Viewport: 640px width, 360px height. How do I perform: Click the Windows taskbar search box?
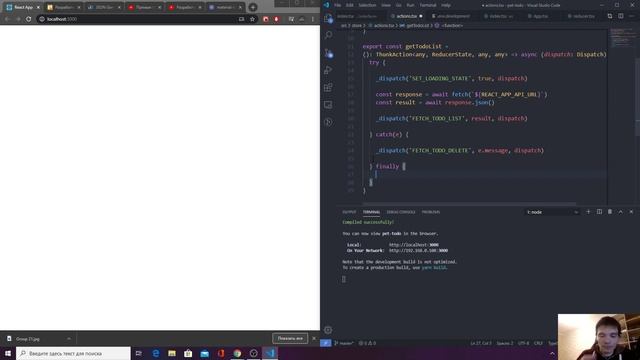(73, 353)
